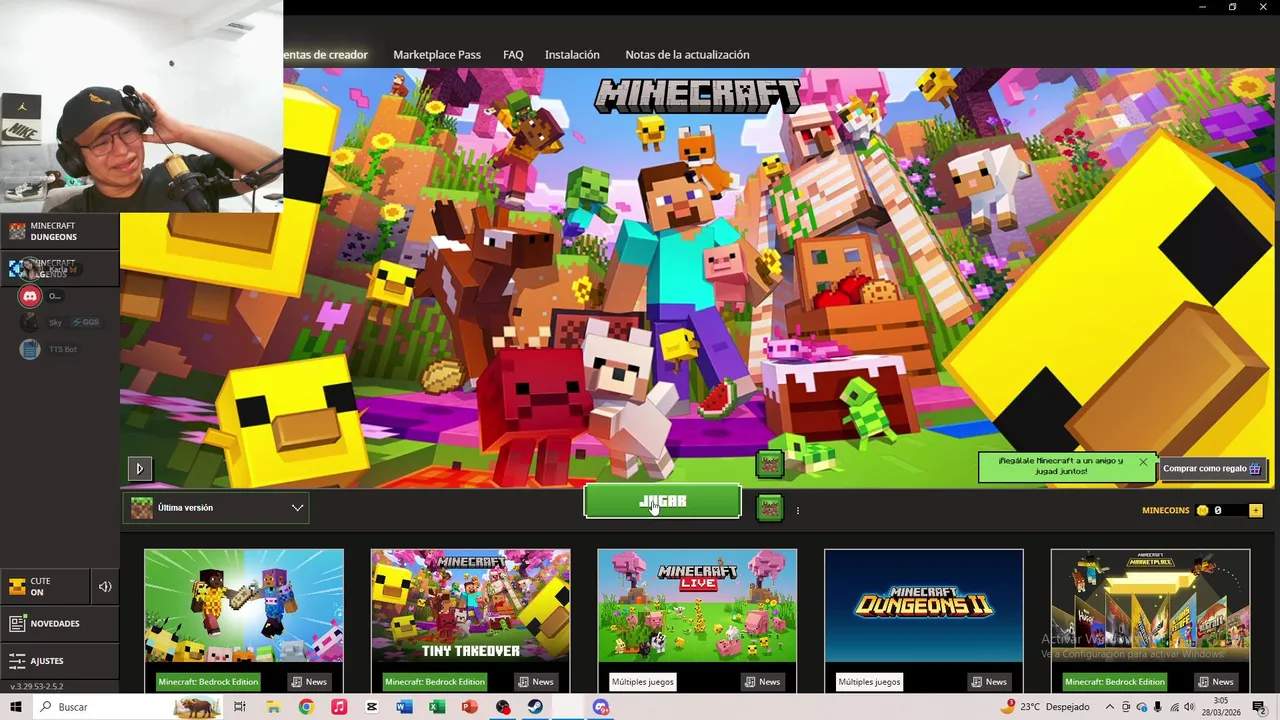Expand hidden system tray icons chevron
This screenshot has width=1280, height=720.
[1109, 707]
